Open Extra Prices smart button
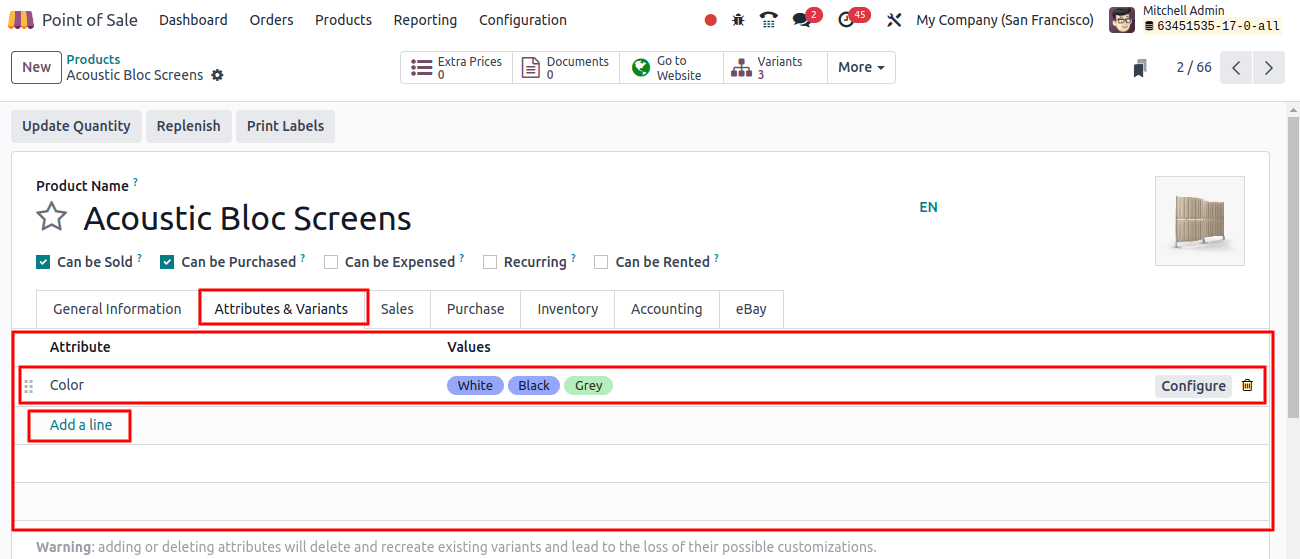The width and height of the screenshot is (1300, 559). click(x=457, y=68)
